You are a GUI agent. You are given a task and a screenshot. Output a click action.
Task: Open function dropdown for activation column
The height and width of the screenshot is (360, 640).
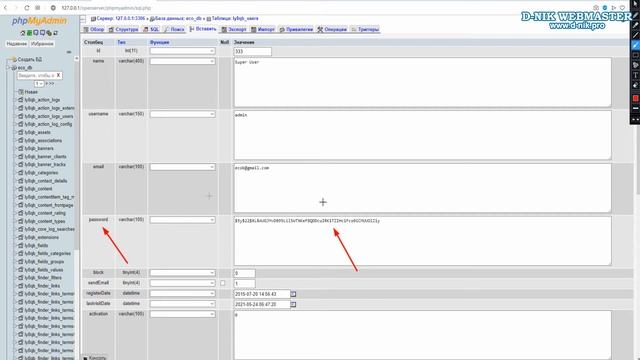[x=182, y=314]
